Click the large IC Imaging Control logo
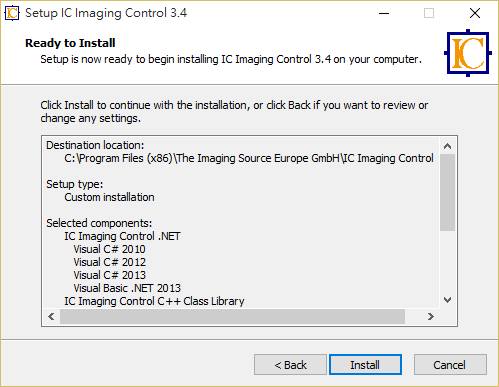This screenshot has width=499, height=387. pyautogui.click(x=468, y=53)
